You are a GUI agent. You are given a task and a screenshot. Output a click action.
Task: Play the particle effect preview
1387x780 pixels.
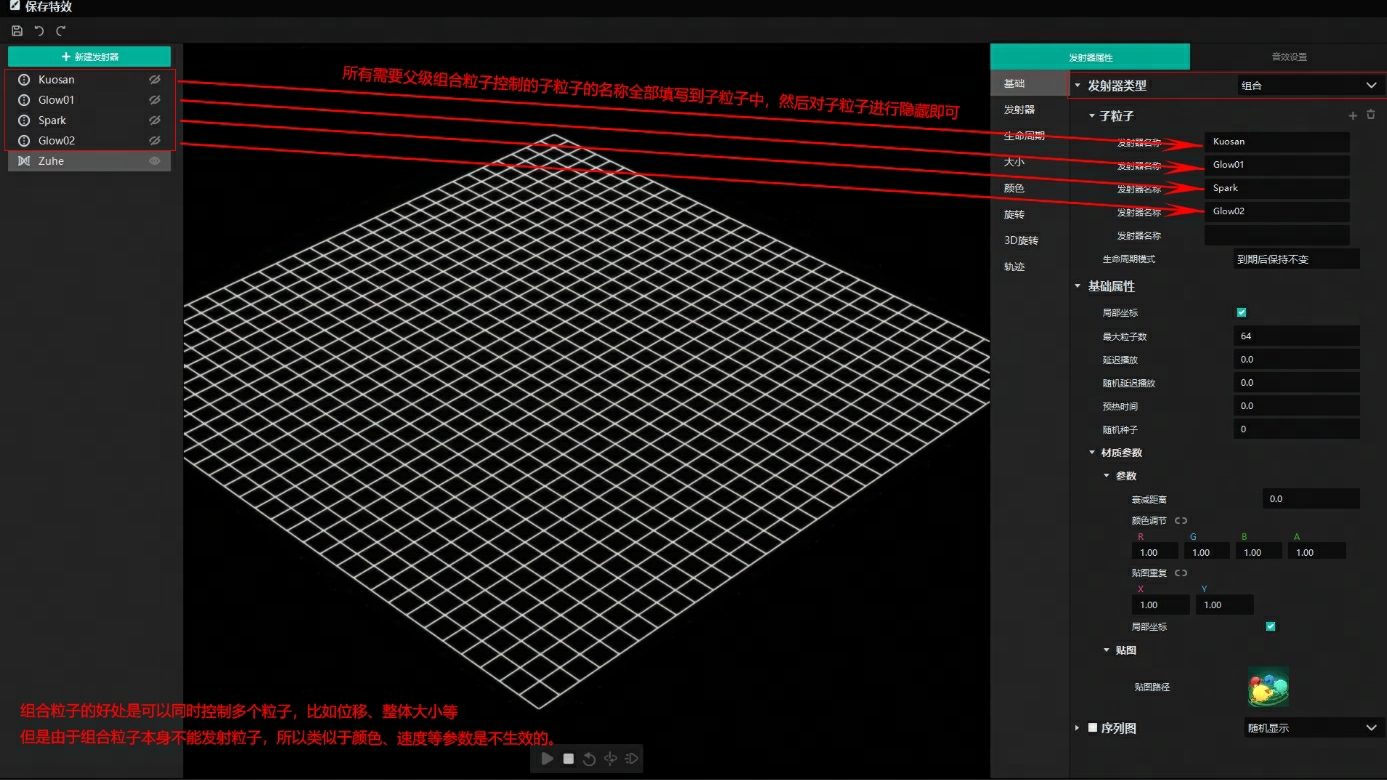point(547,759)
